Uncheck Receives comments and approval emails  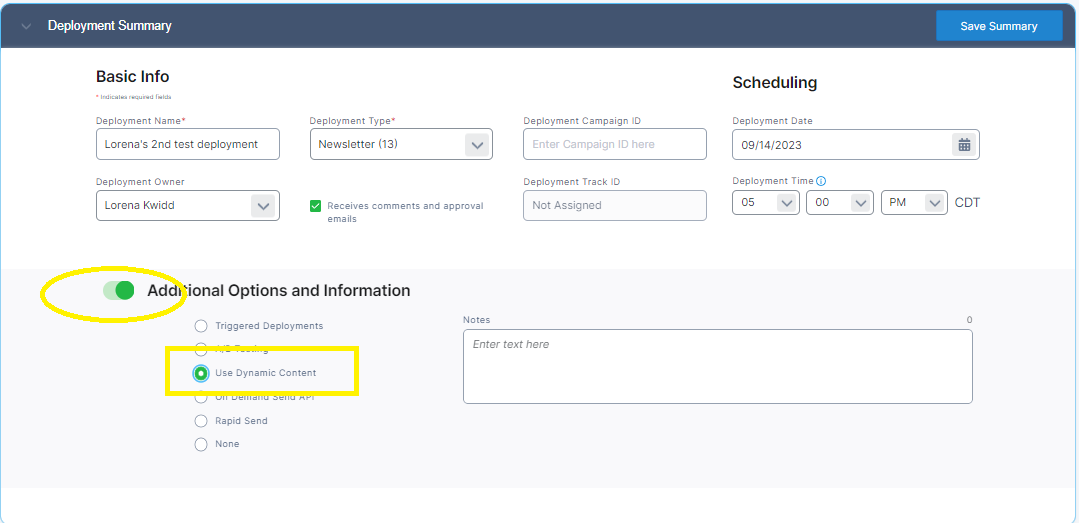click(x=316, y=206)
